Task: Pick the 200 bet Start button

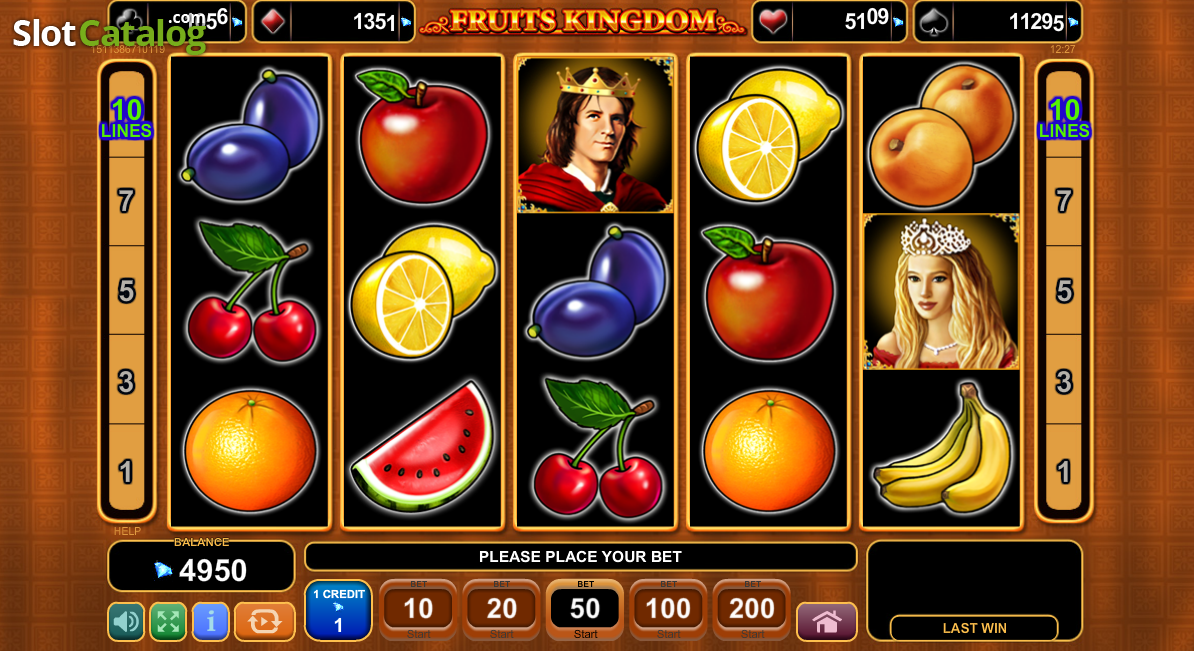Action: tap(752, 610)
